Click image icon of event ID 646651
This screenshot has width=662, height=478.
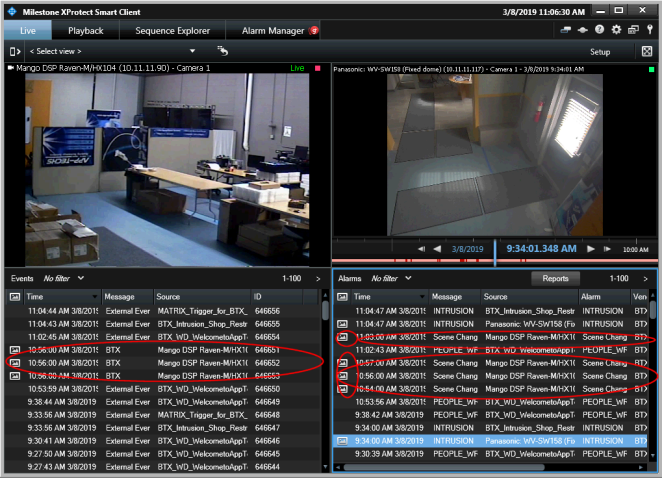[x=15, y=350]
